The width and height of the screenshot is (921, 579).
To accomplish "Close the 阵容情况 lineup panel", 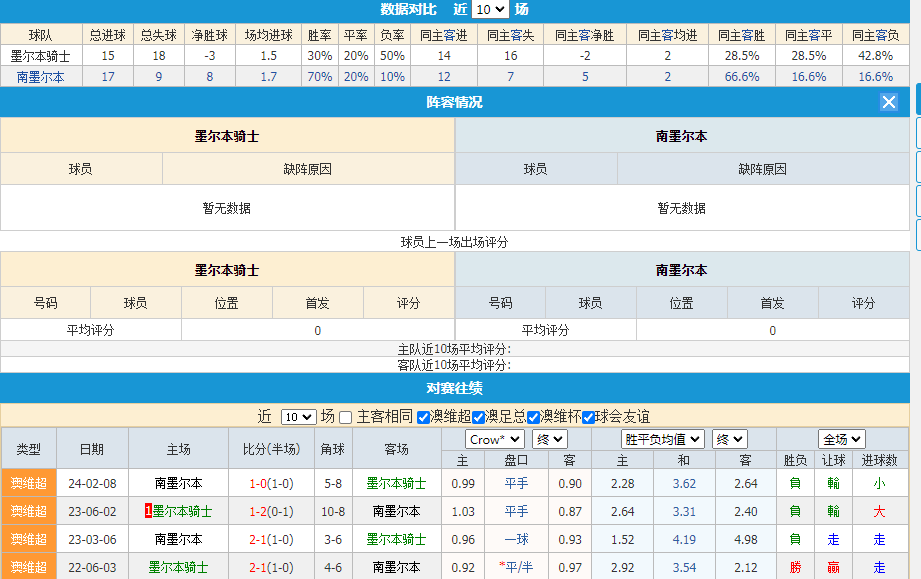I will [888, 102].
